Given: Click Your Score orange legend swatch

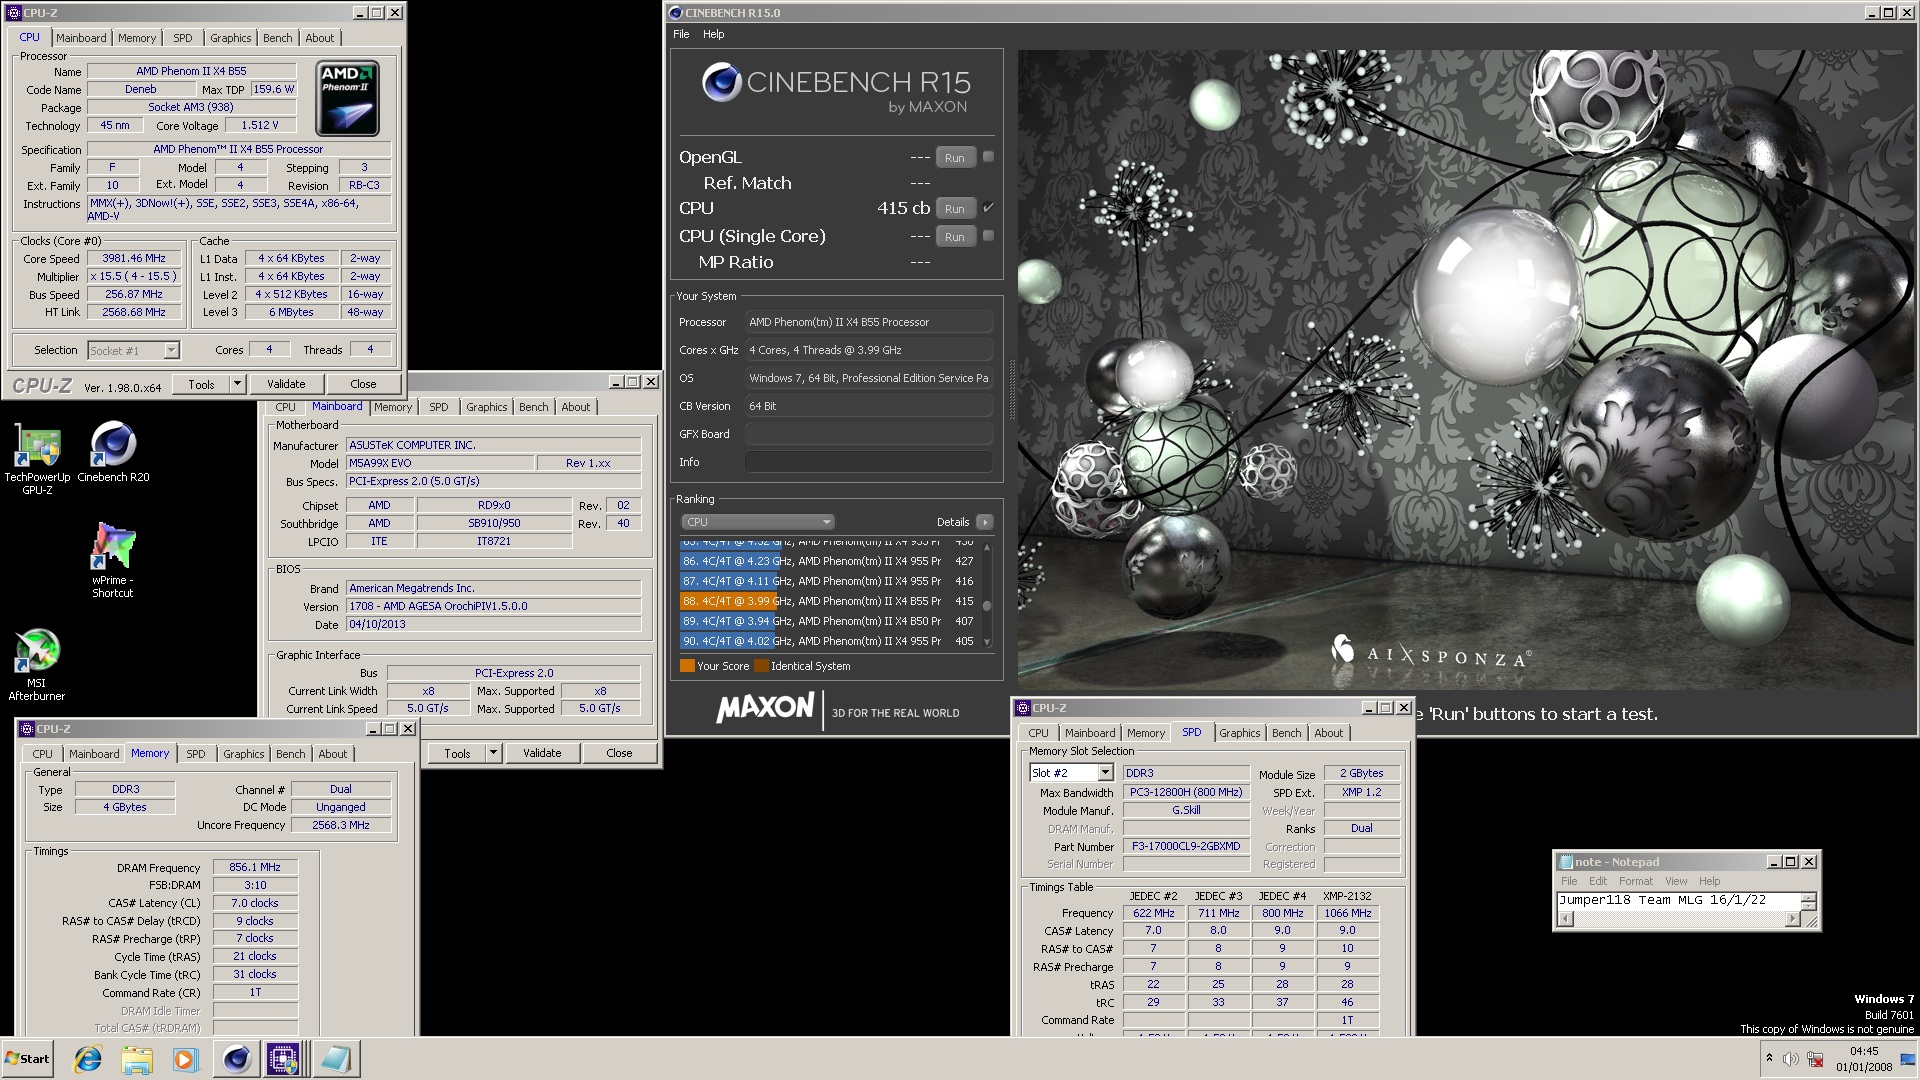Looking at the screenshot, I should (x=687, y=666).
